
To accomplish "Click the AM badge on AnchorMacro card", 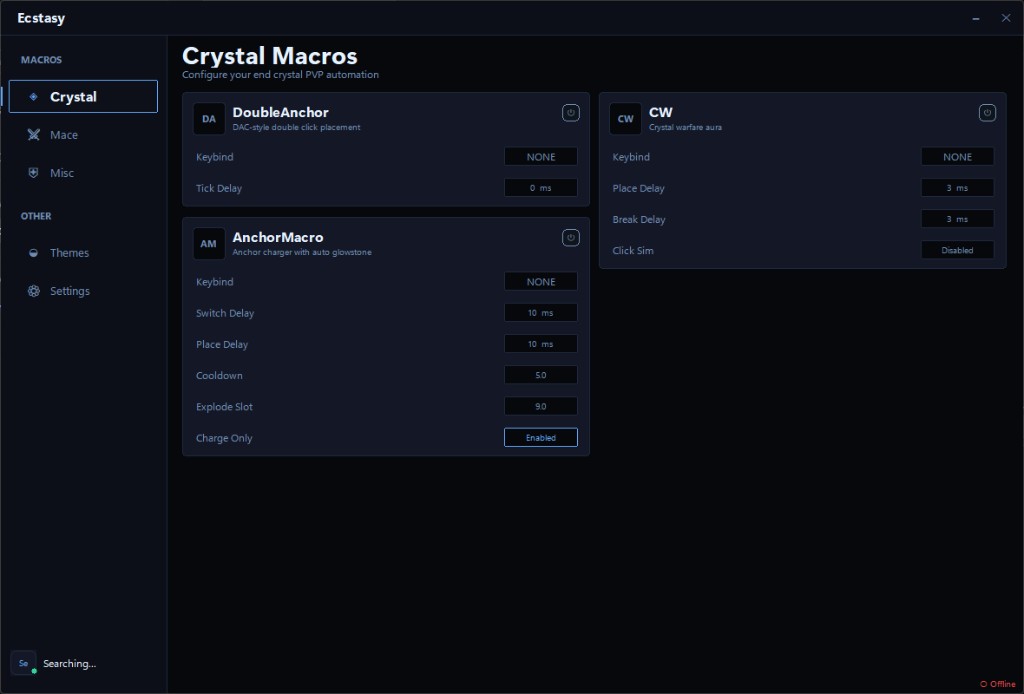I will tap(209, 243).
